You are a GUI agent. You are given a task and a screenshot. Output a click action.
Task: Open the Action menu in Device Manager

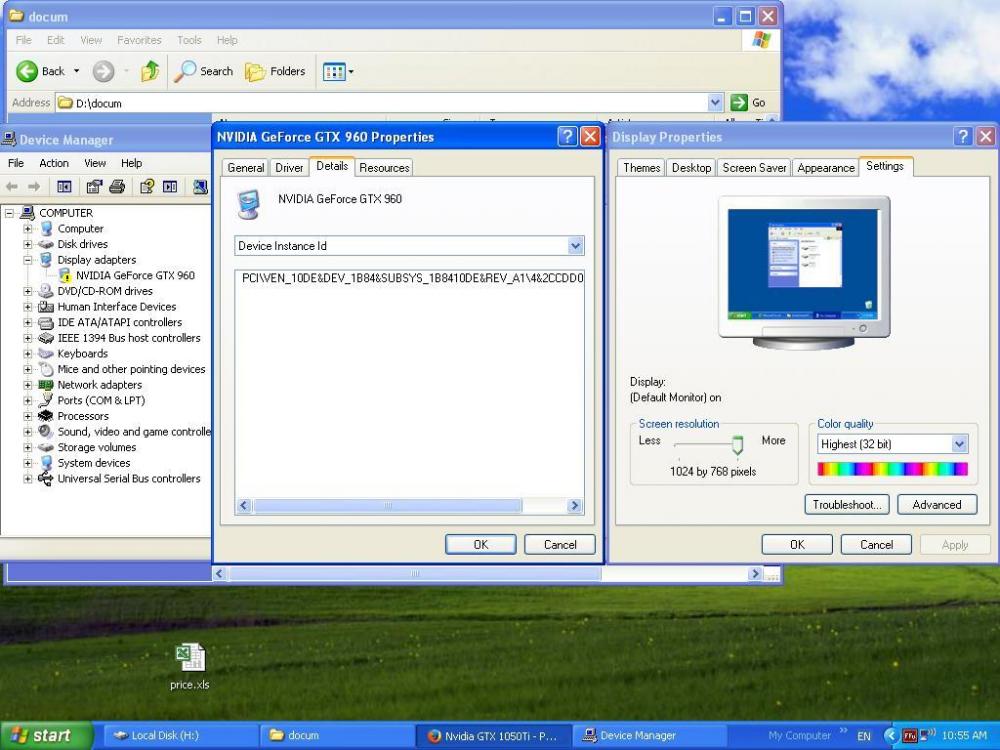tap(54, 163)
